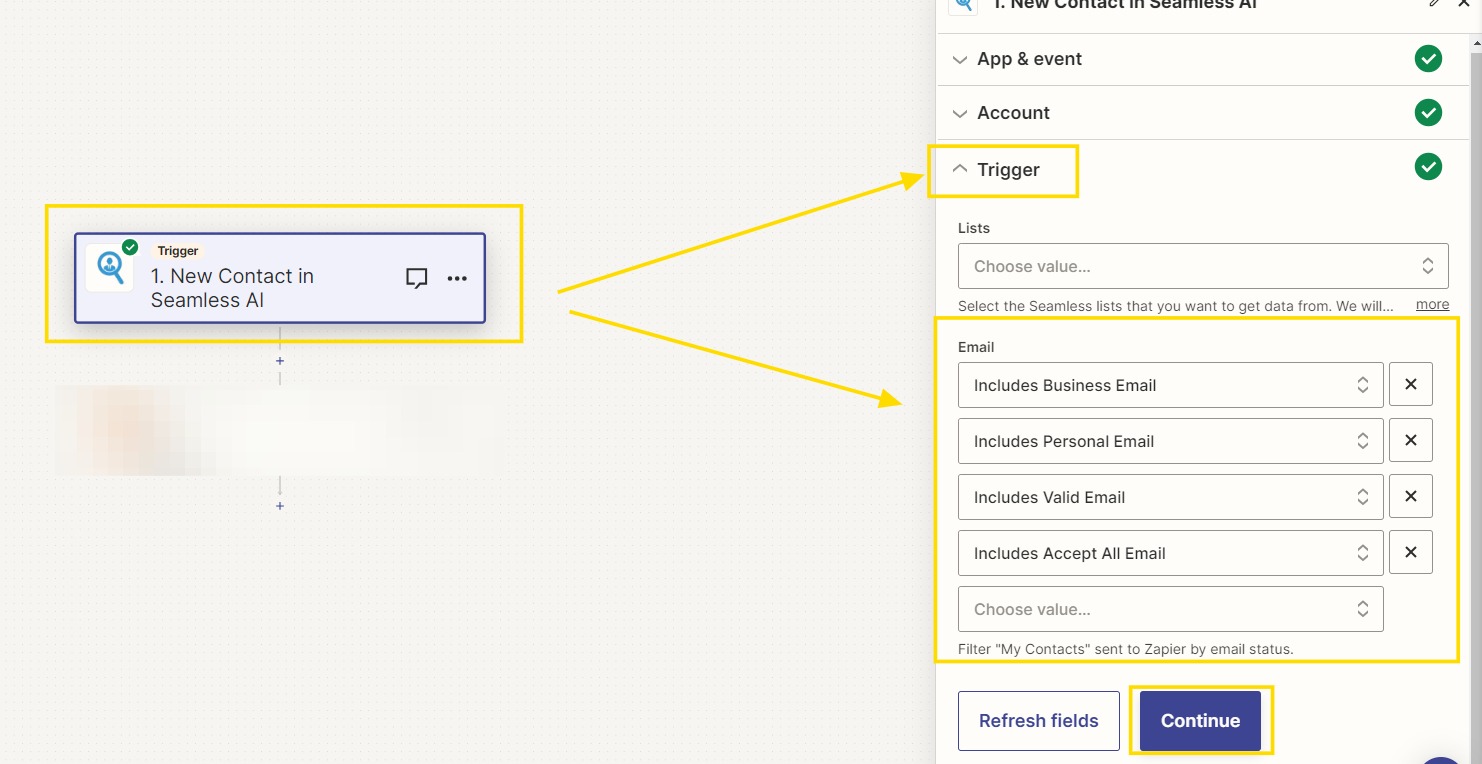Click the Seamless AI app icon on trigger step
This screenshot has height=764, width=1482.
109,267
